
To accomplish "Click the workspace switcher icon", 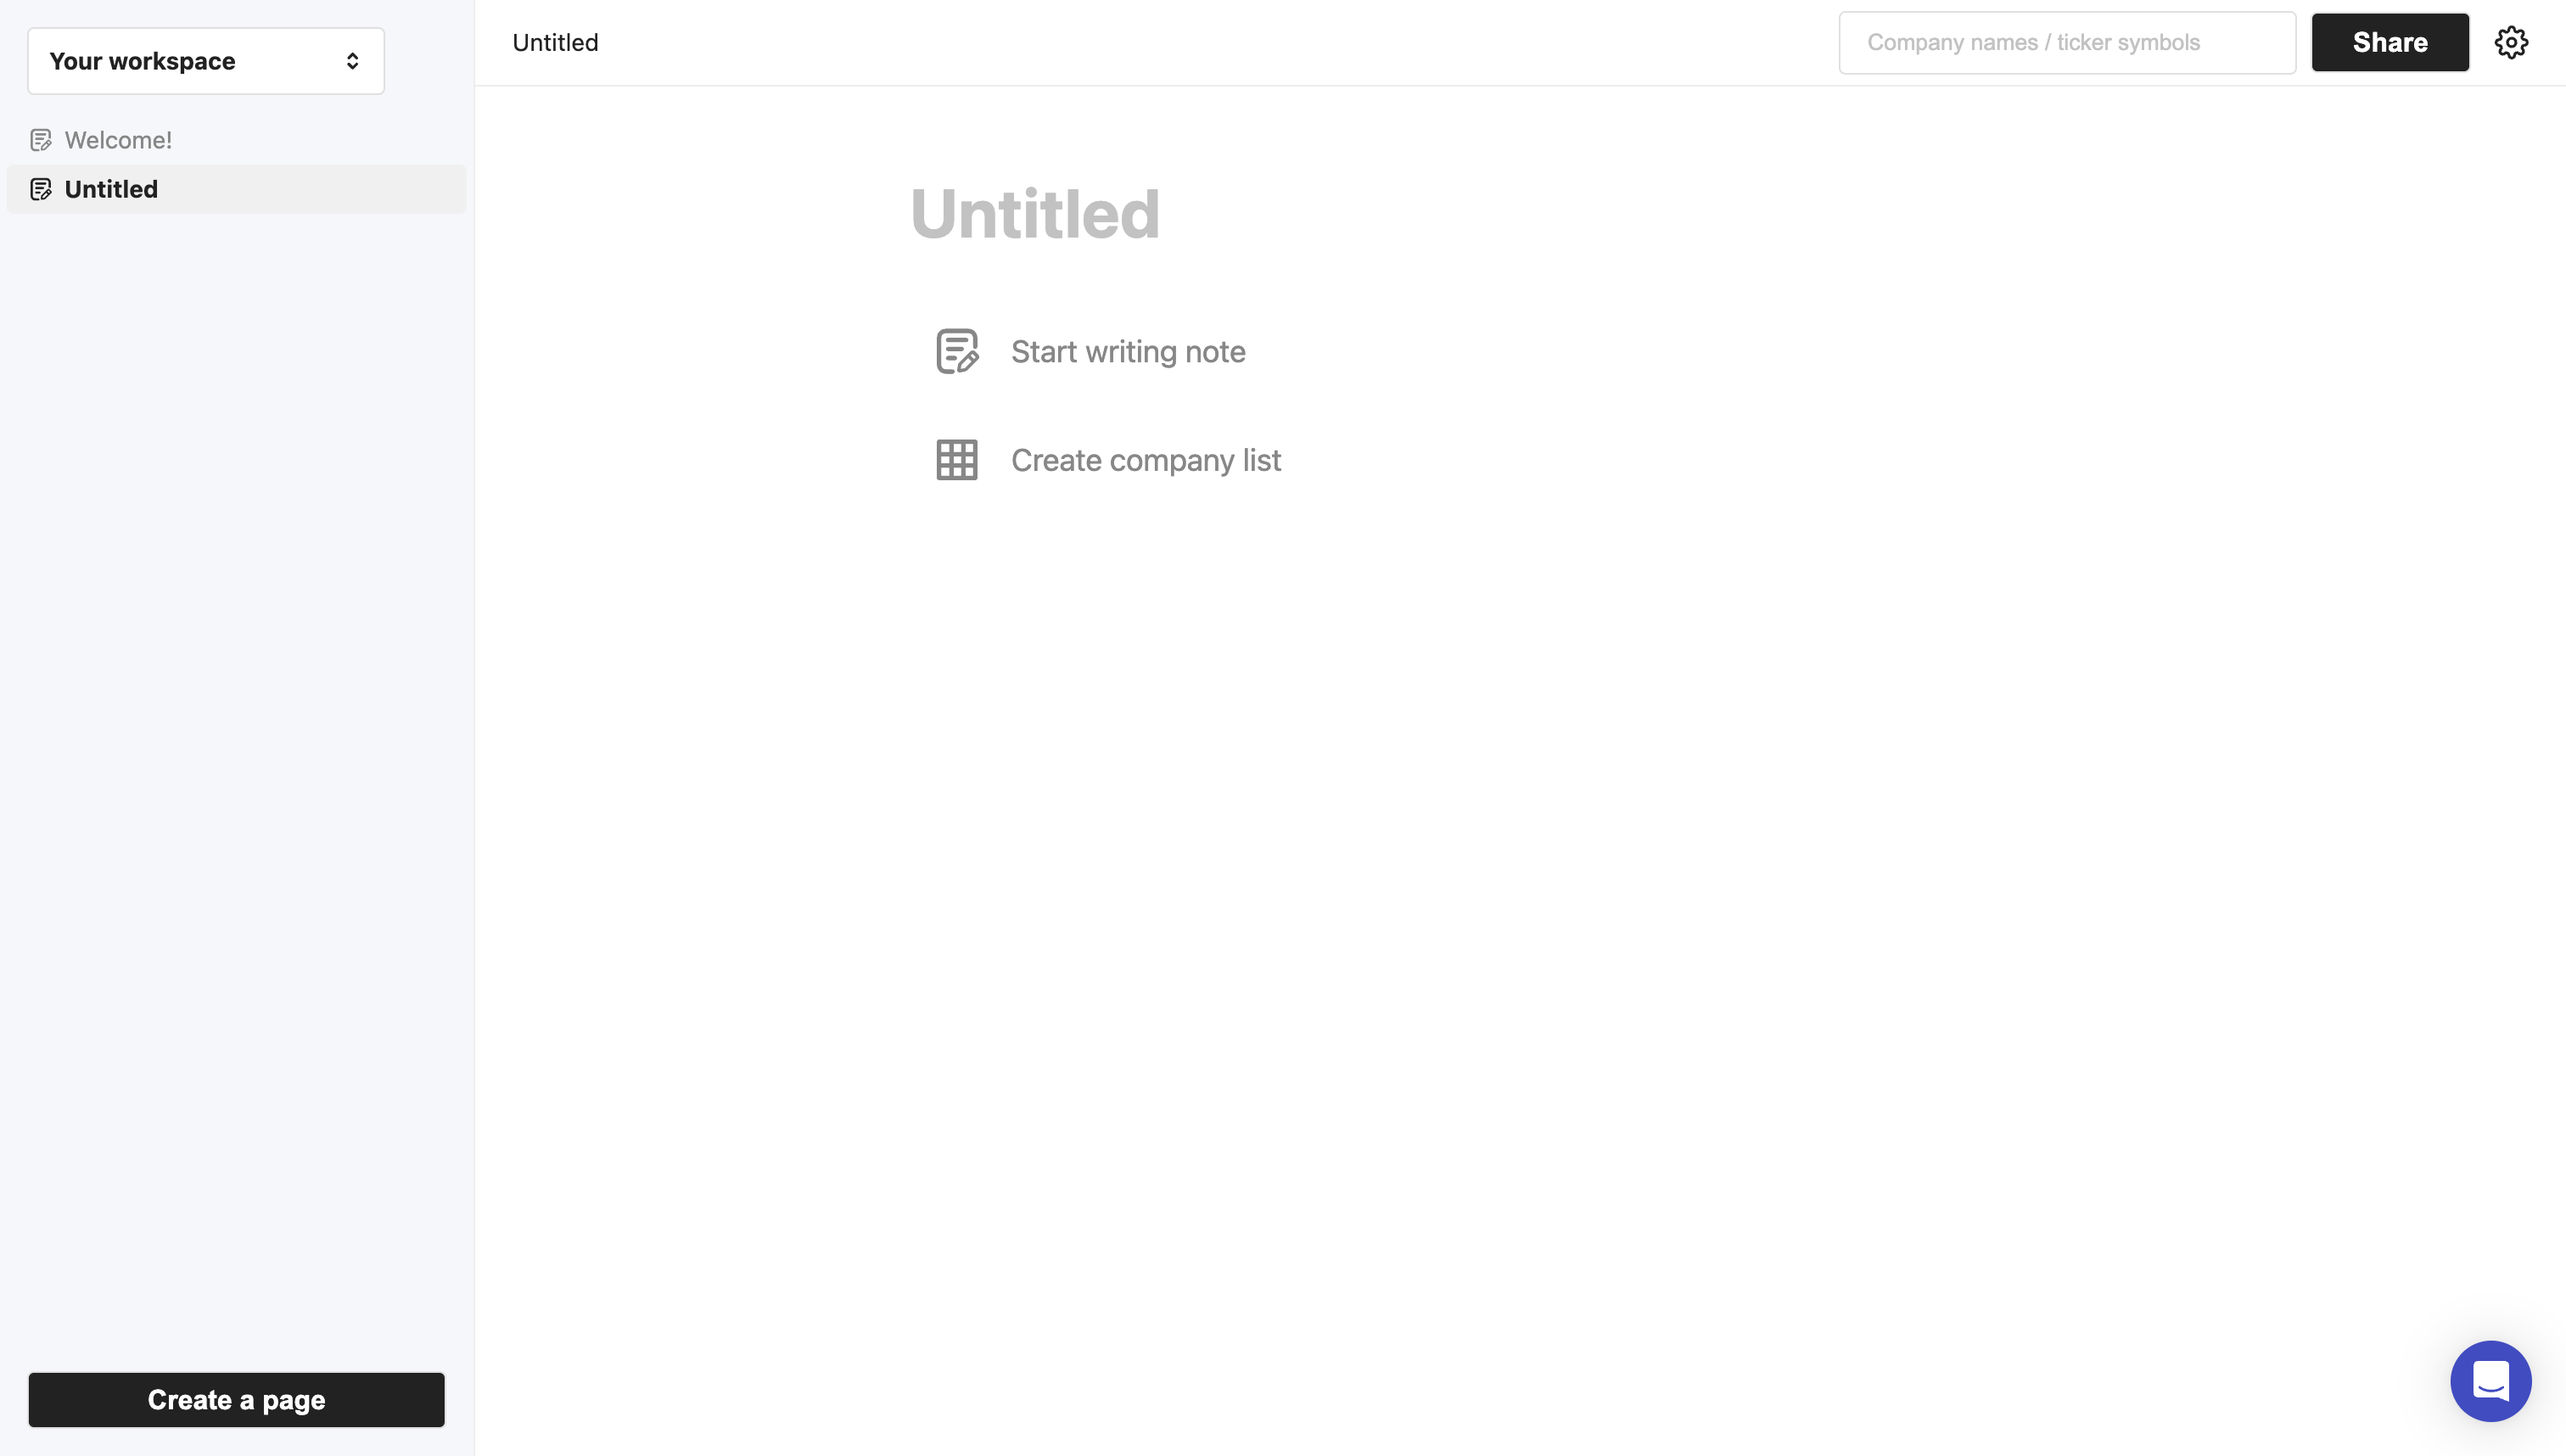I will [x=352, y=60].
